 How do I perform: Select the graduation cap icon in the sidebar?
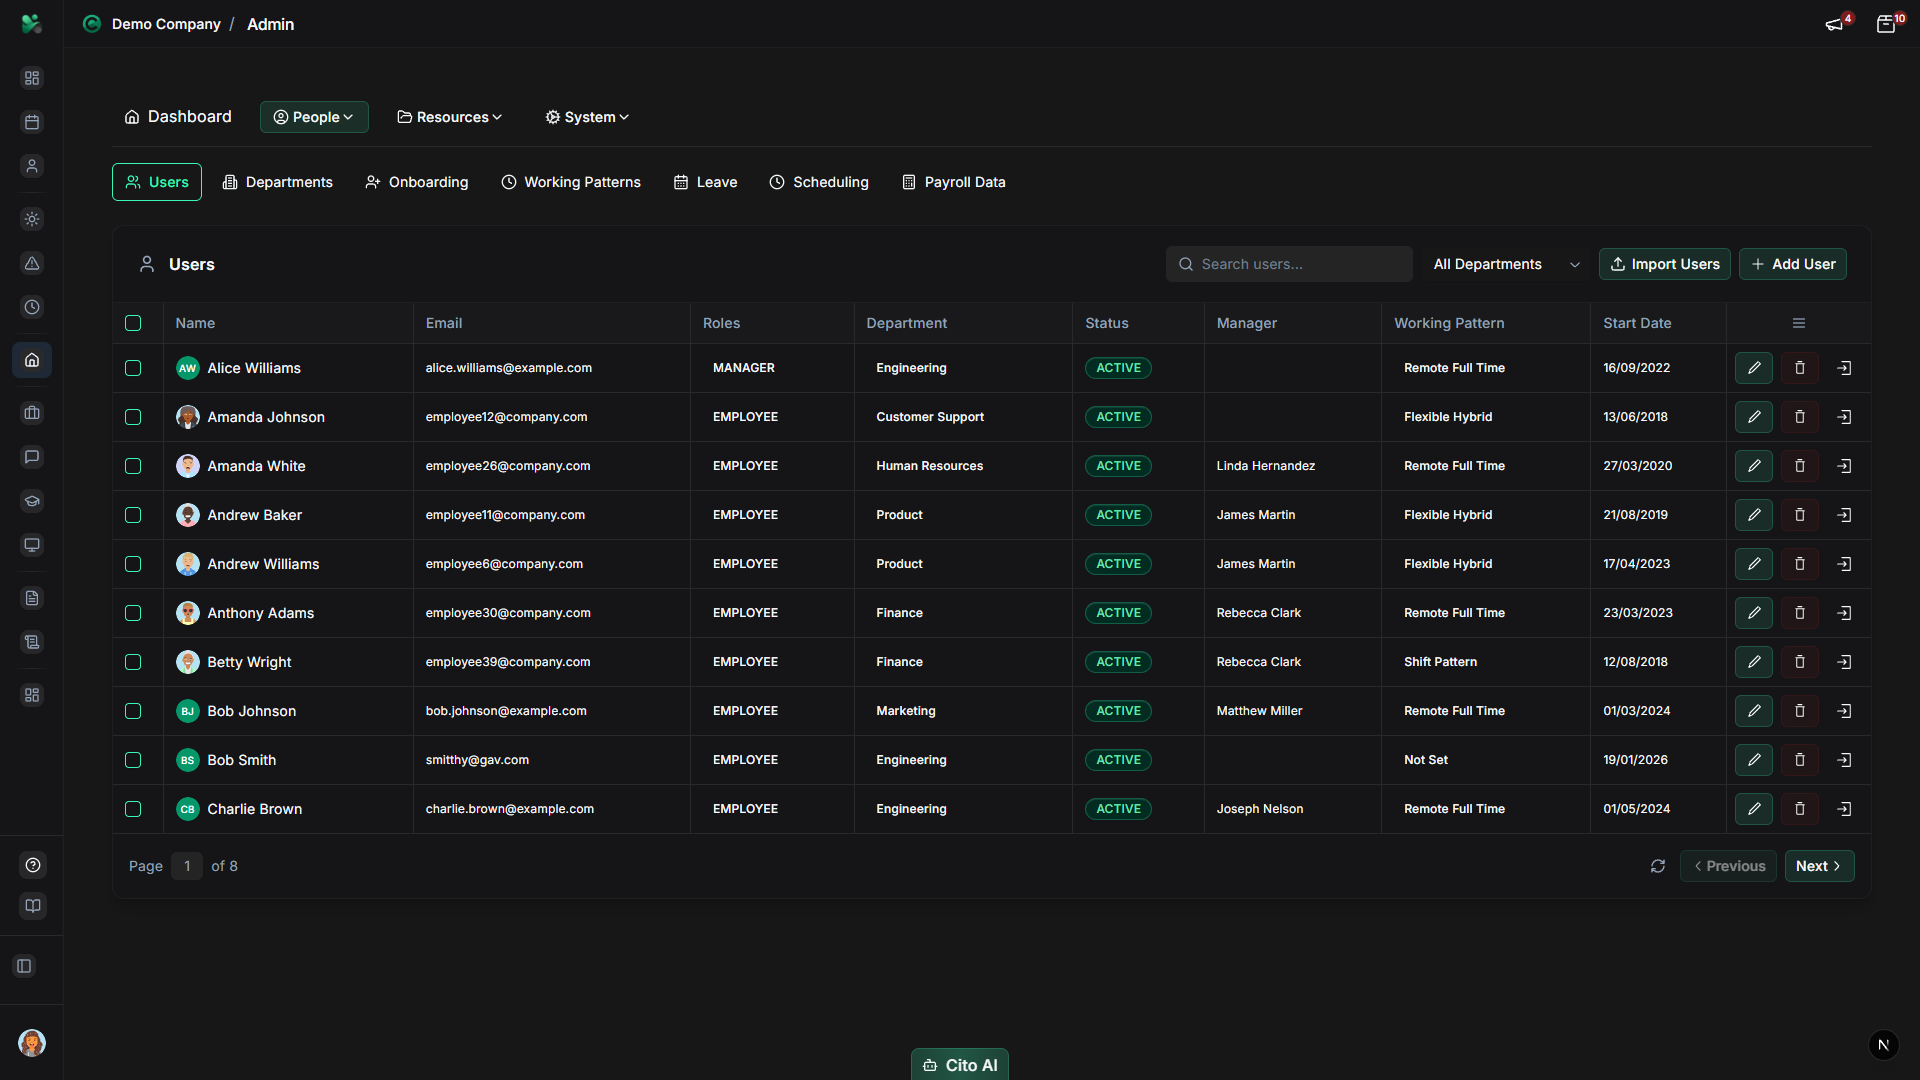(32, 501)
